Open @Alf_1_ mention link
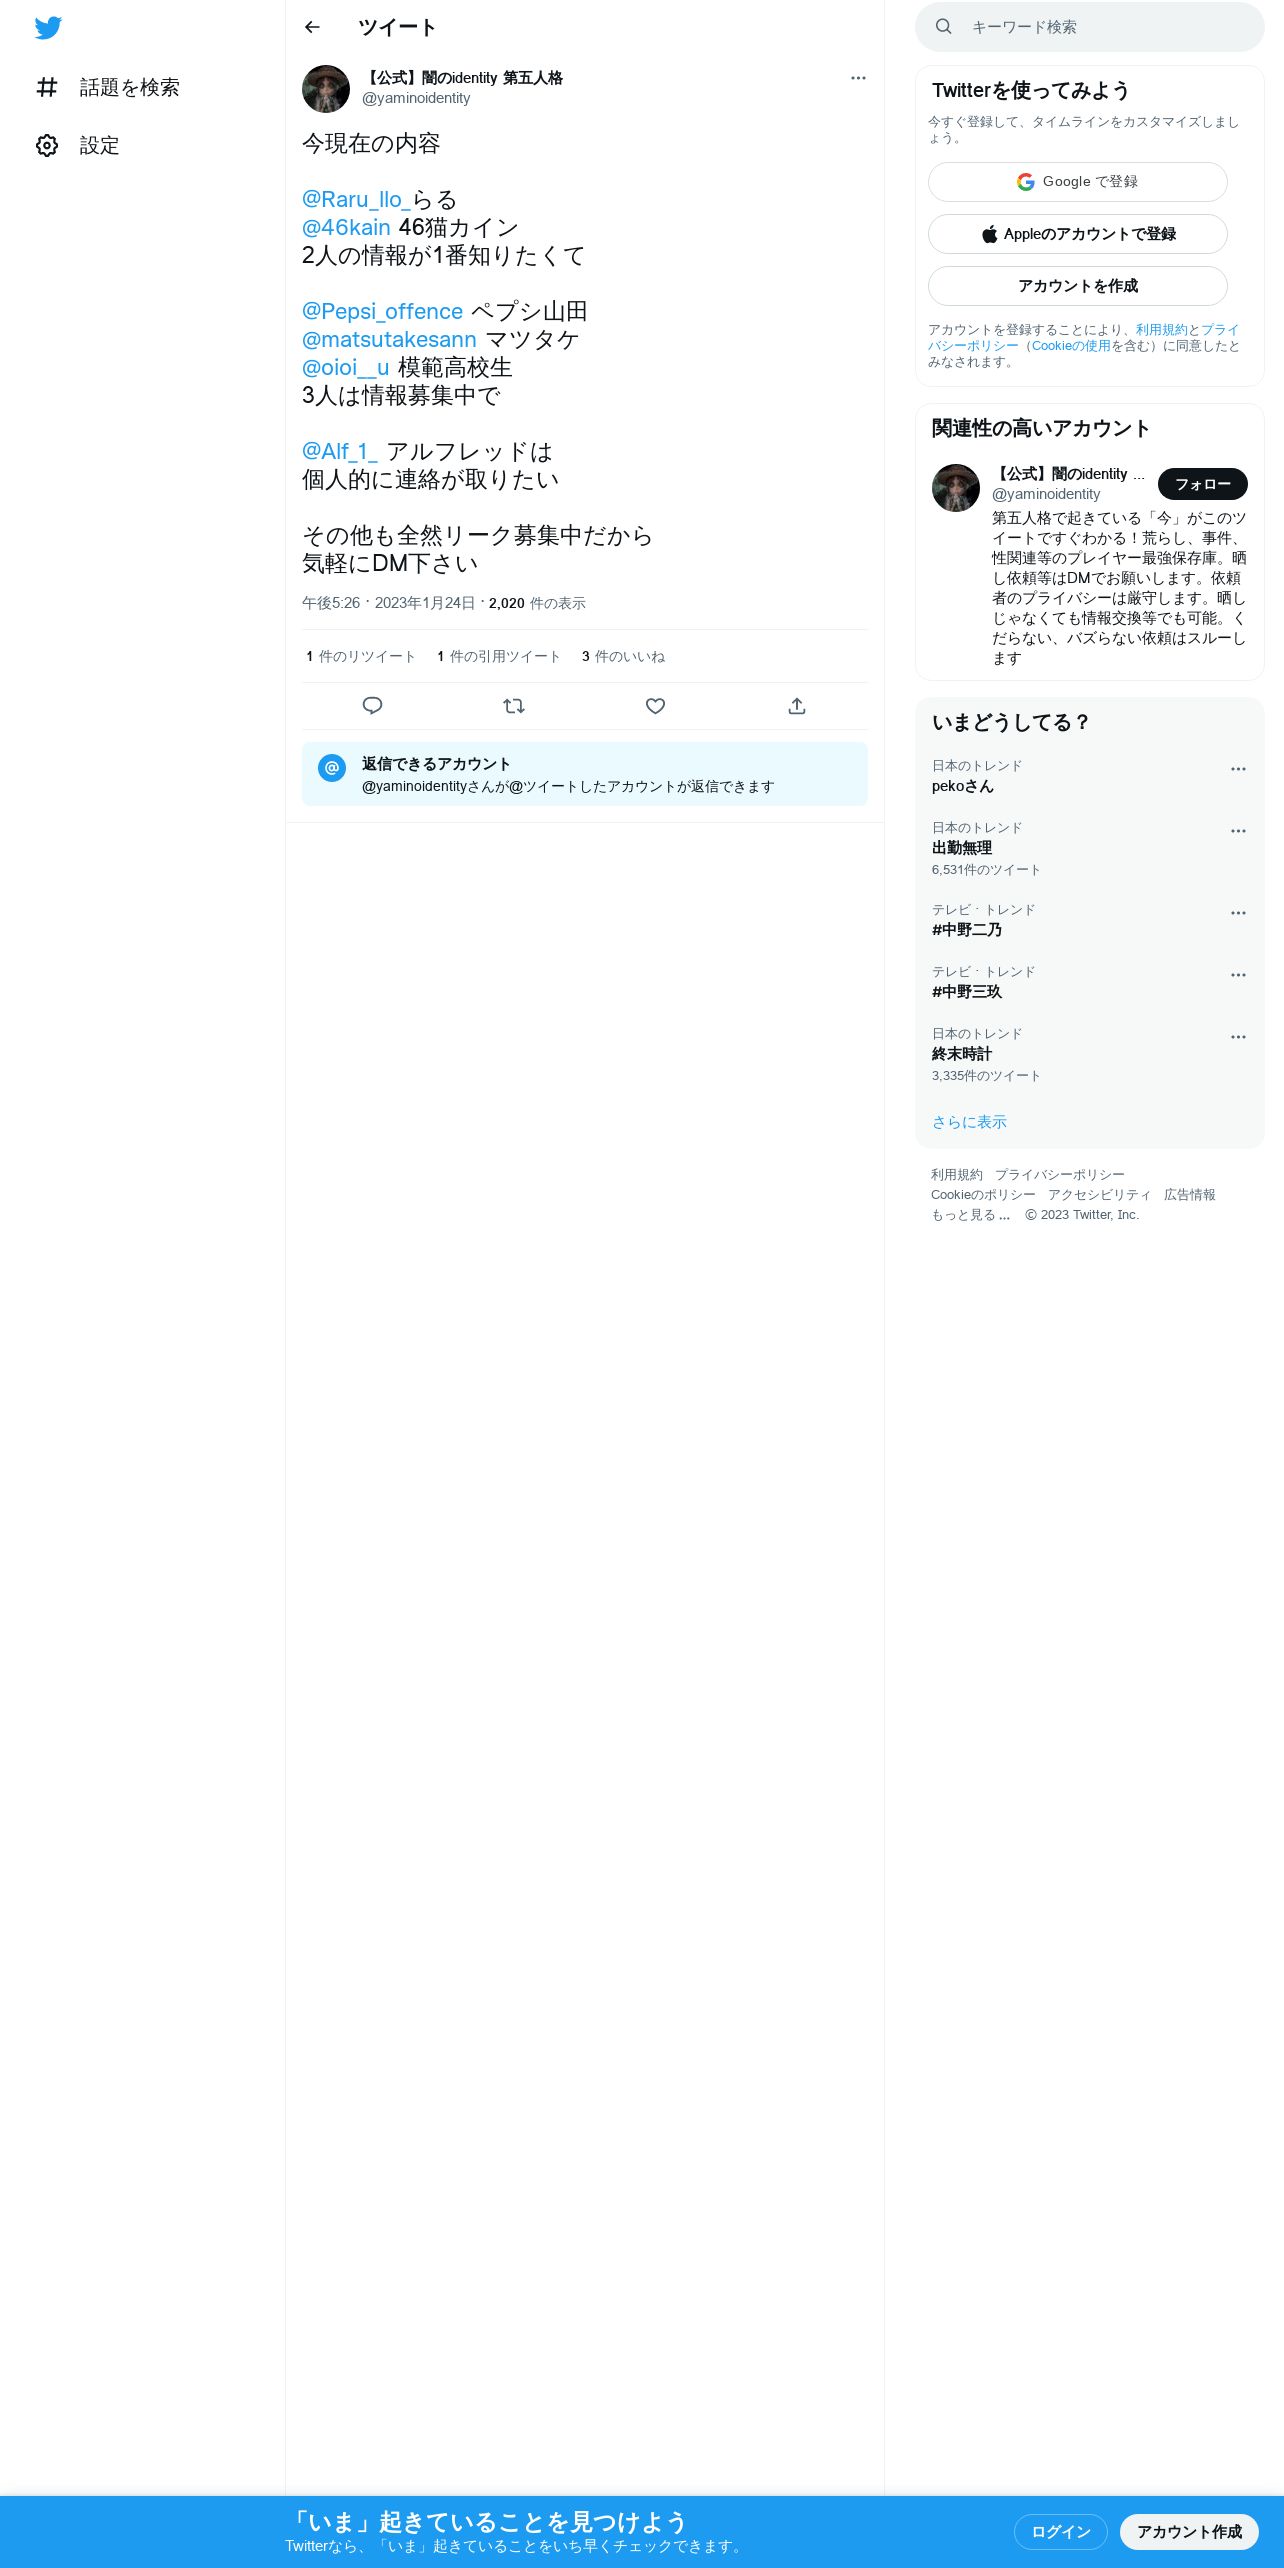Screen dimensions: 1284x2568 click(x=340, y=452)
